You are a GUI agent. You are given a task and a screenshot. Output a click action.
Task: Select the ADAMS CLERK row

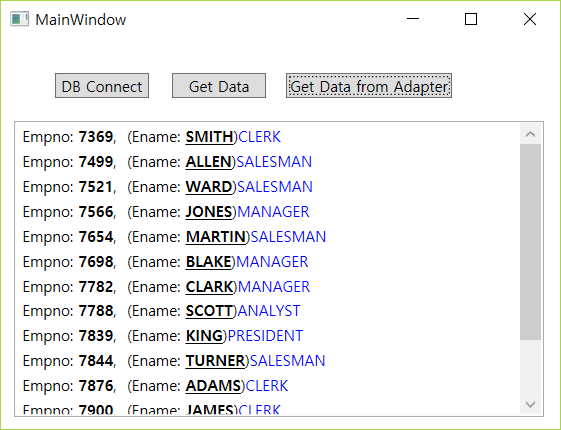coord(268,386)
